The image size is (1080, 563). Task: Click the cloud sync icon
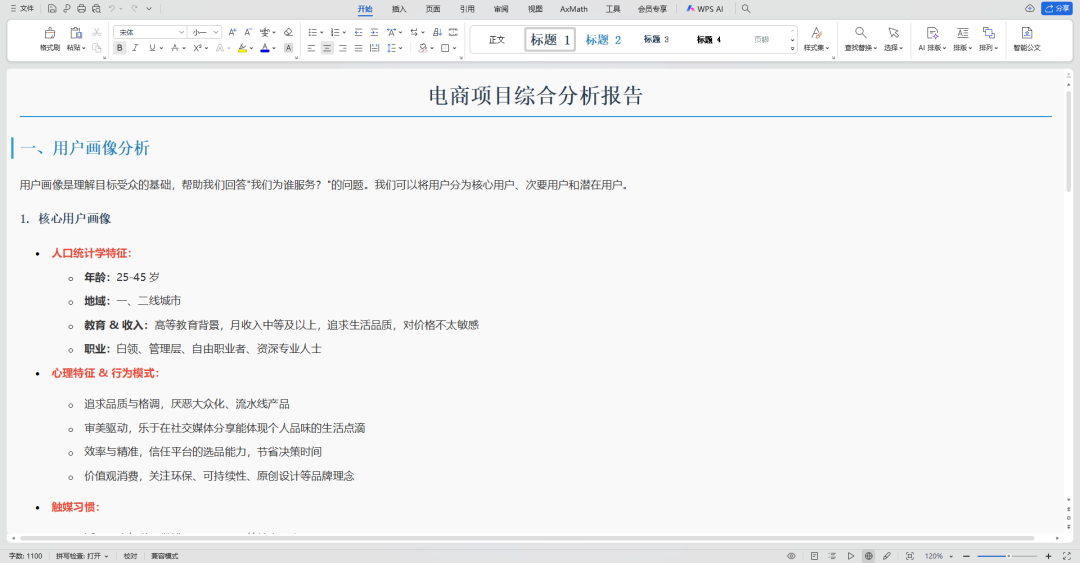pyautogui.click(x=1030, y=9)
